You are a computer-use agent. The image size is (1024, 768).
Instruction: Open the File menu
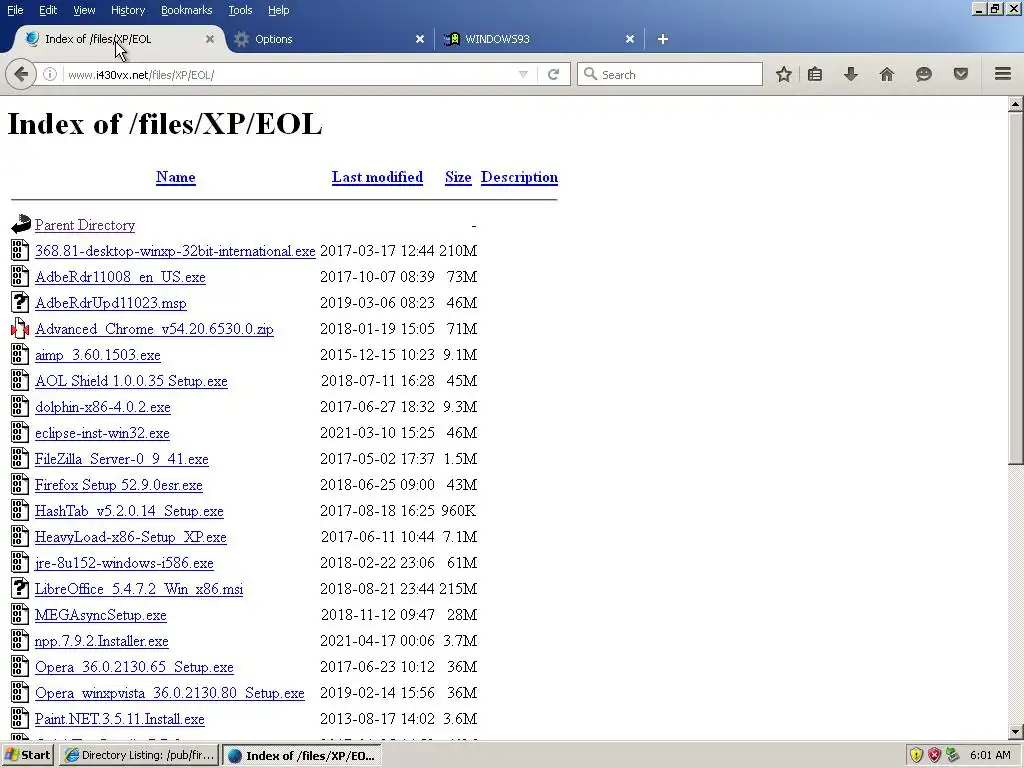tap(15, 10)
